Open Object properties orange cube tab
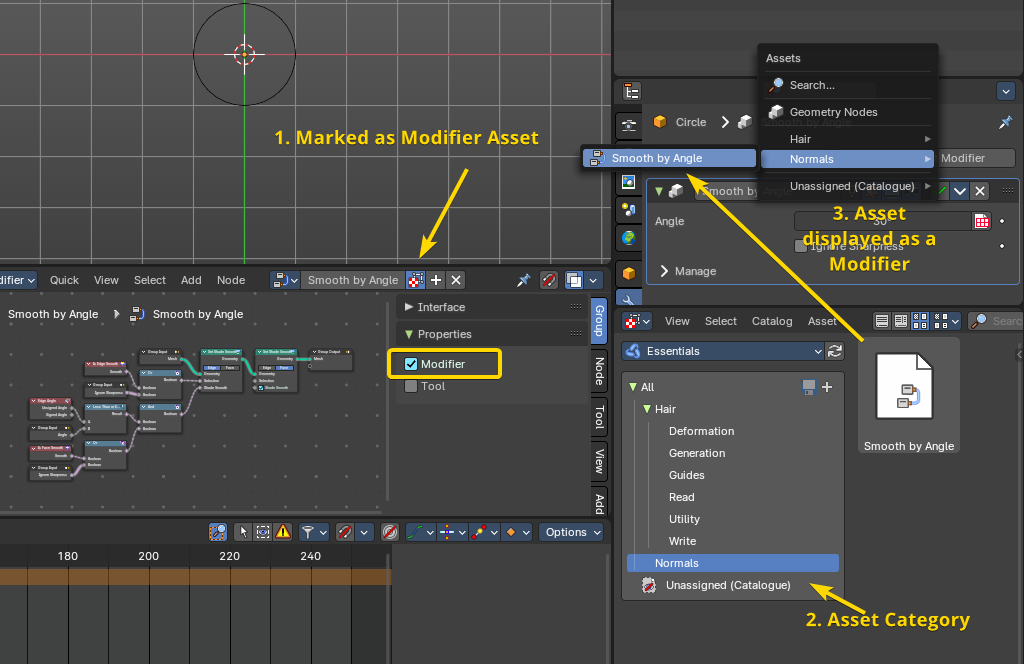 pyautogui.click(x=628, y=273)
